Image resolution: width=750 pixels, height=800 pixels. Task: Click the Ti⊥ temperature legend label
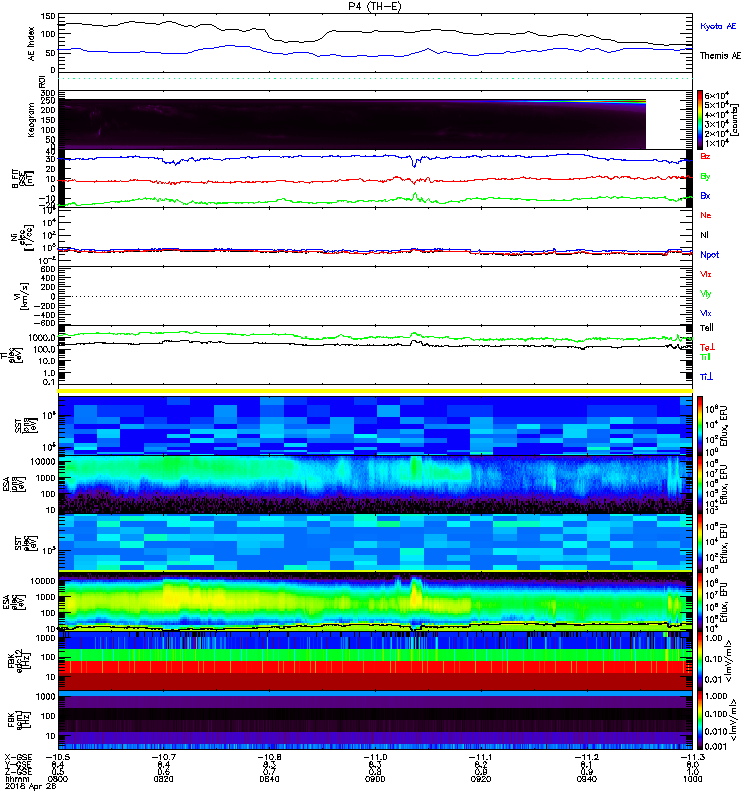pos(706,377)
